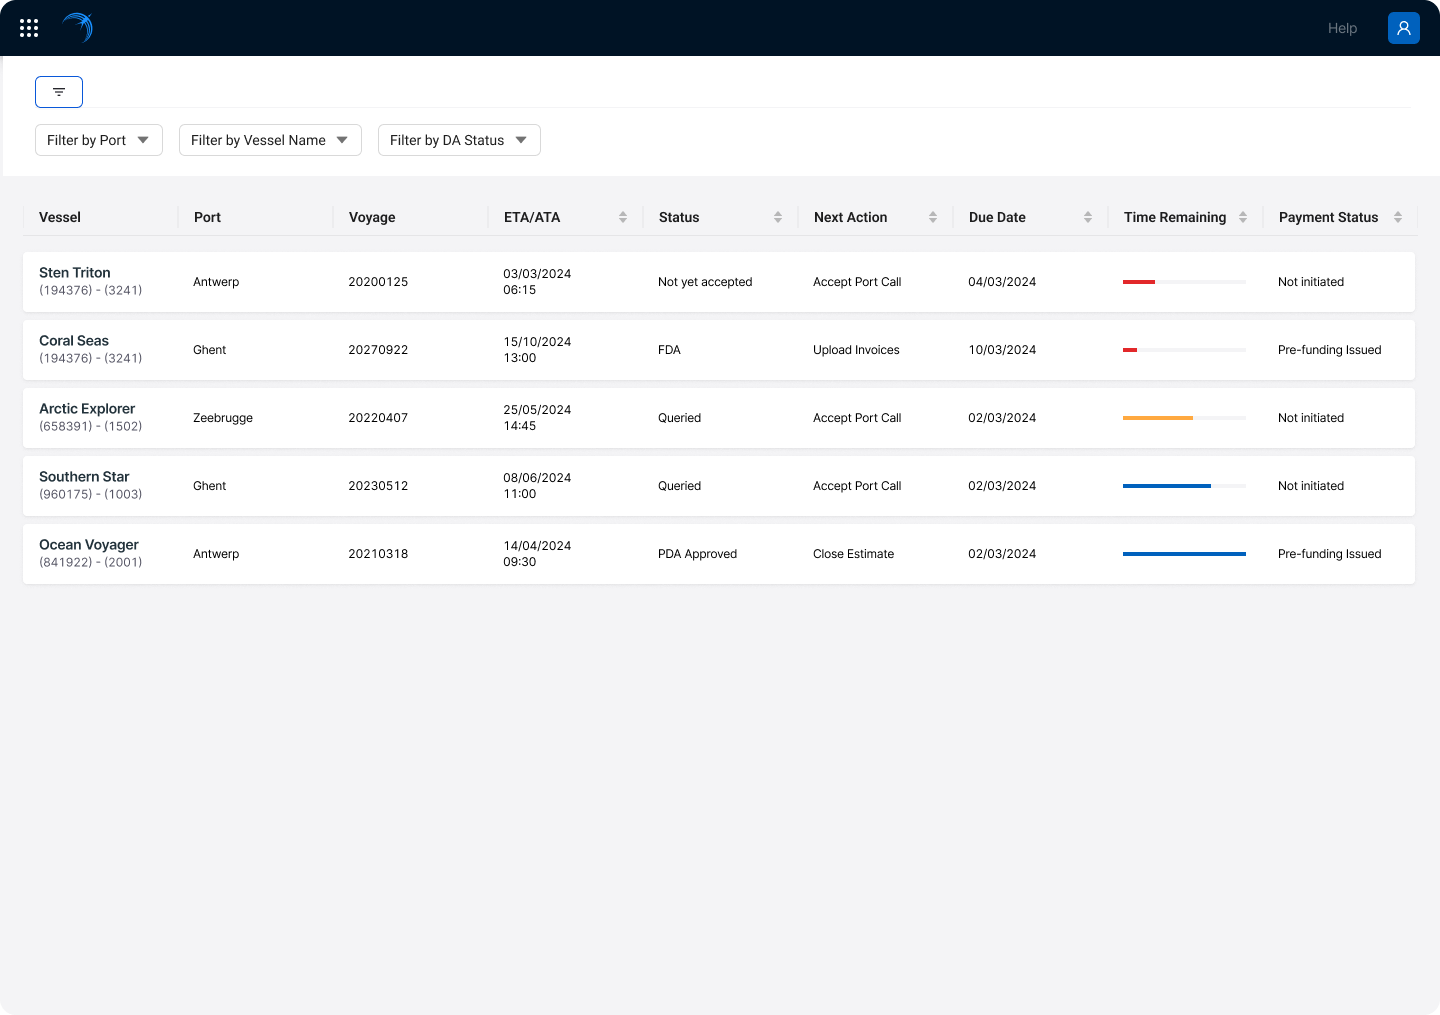1440x1015 pixels.
Task: Click Arctic Explorer's orange time remaining bar
Action: point(1184,418)
